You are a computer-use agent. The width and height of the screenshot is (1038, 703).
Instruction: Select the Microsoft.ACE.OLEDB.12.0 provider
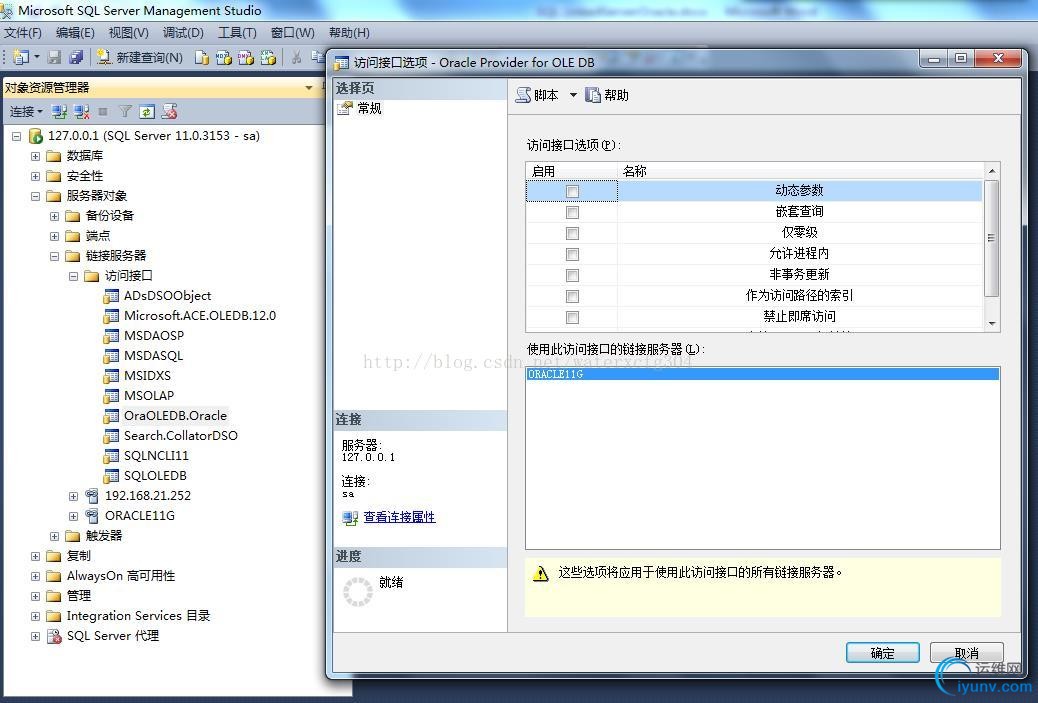click(x=199, y=316)
